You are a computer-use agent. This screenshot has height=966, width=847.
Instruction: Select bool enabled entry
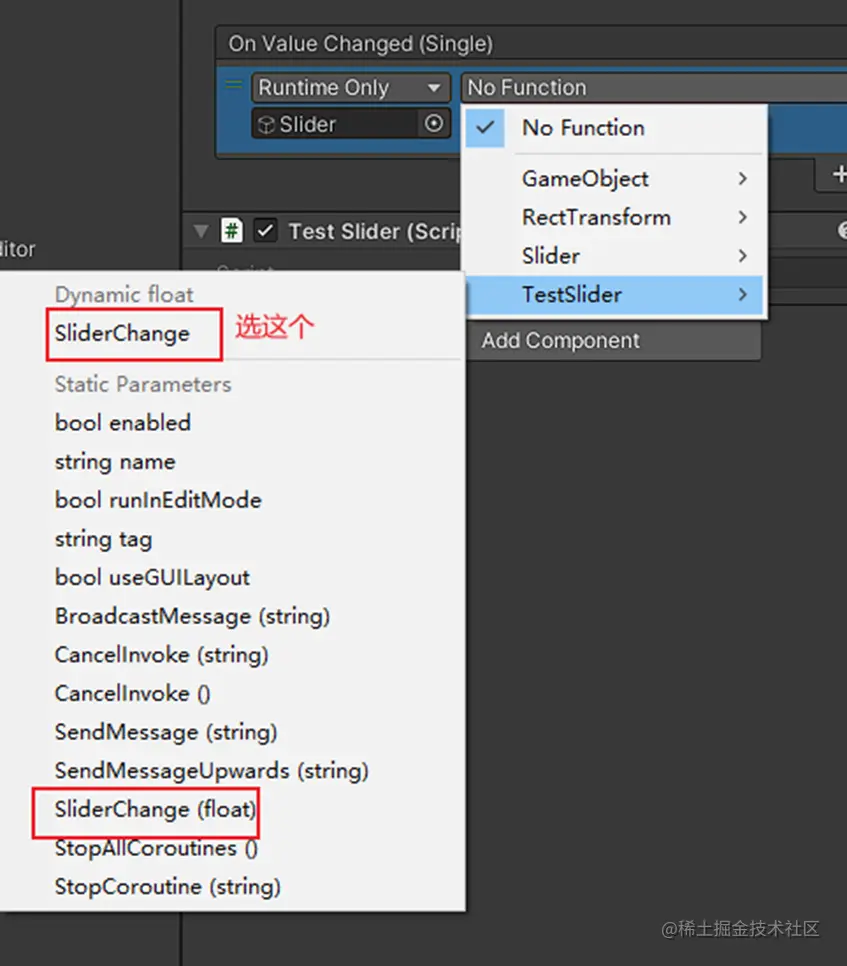pos(123,423)
